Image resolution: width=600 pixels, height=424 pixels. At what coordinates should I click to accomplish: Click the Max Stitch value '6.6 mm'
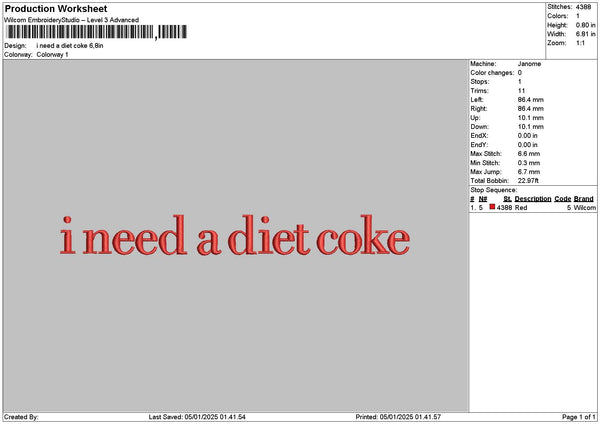(x=529, y=154)
